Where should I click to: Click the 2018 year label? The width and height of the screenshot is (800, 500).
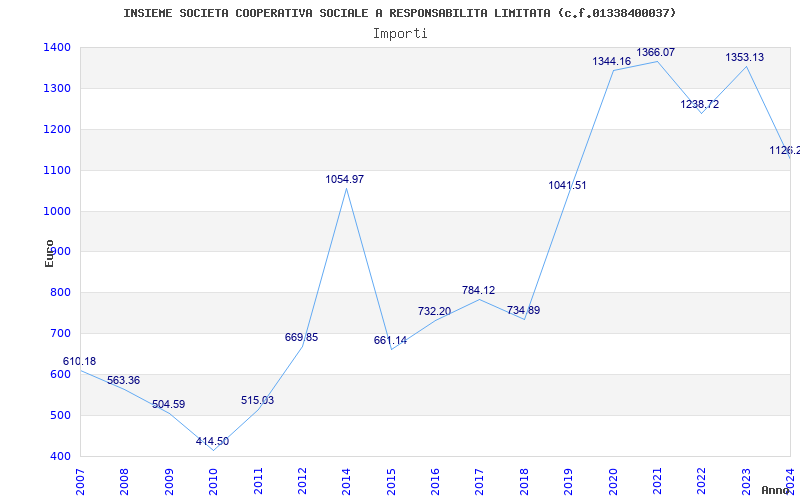524,481
